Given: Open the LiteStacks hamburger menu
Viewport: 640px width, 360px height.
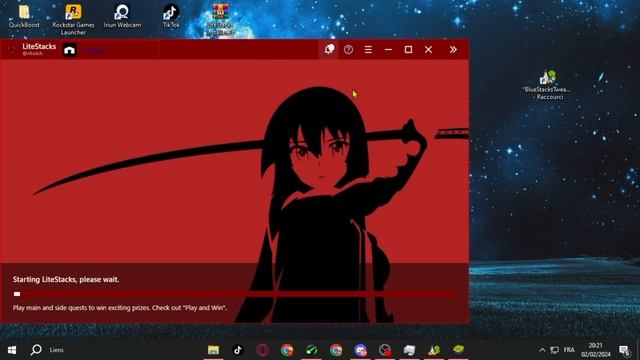Looking at the screenshot, I should click(x=368, y=49).
